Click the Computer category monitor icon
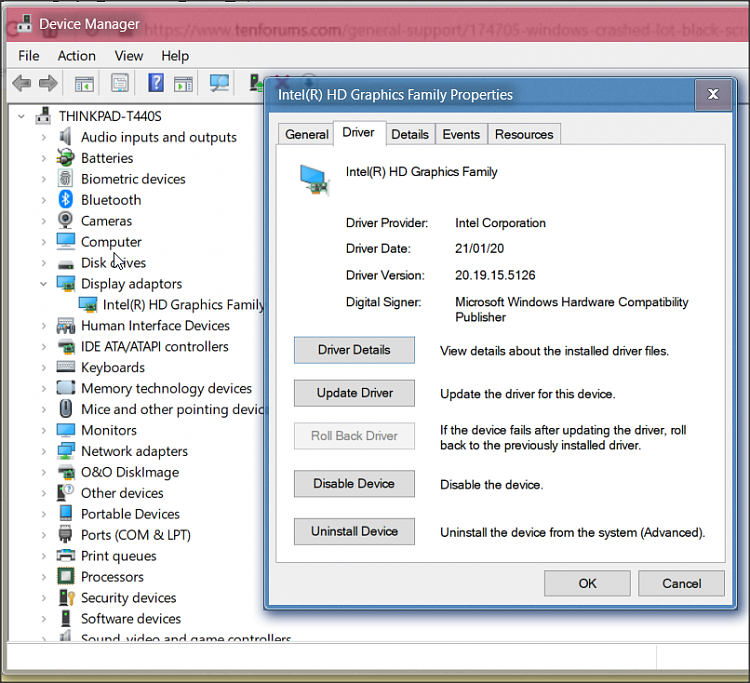Viewport: 750px width, 683px height. [66, 242]
